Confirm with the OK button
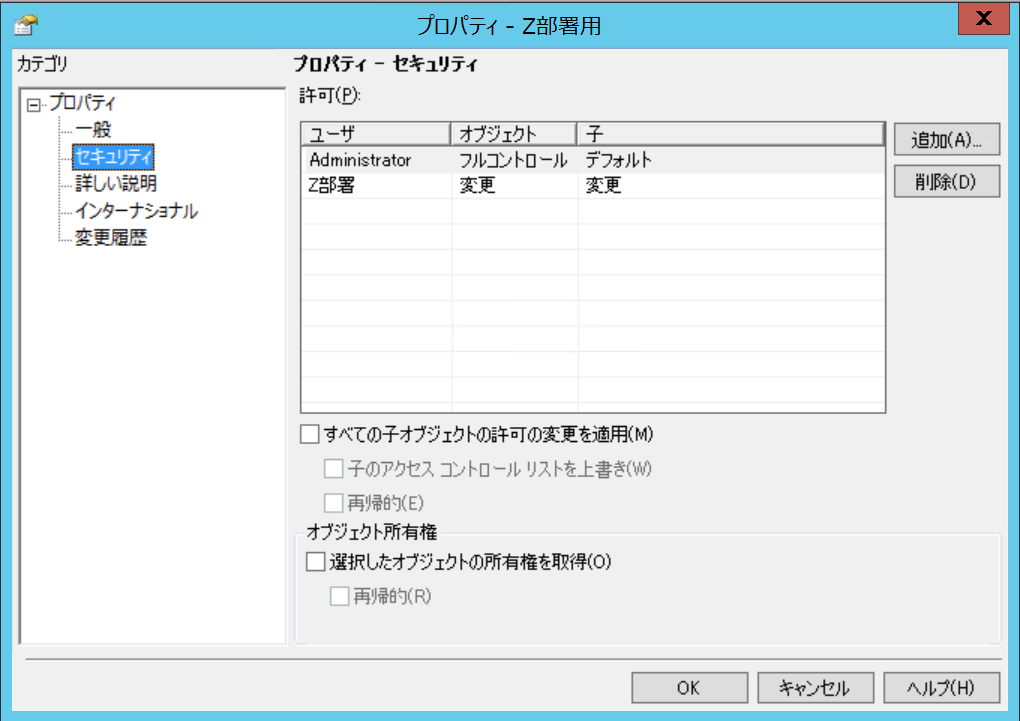Screen dimensions: 1020x721 tap(690, 688)
